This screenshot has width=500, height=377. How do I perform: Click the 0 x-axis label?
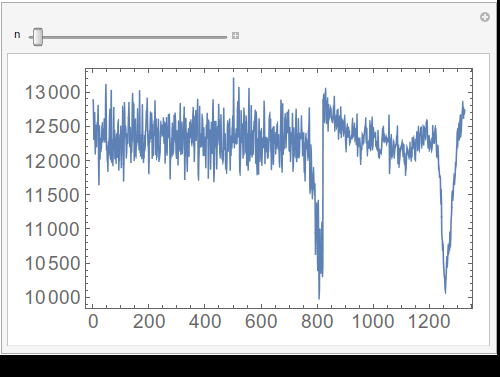(93, 322)
